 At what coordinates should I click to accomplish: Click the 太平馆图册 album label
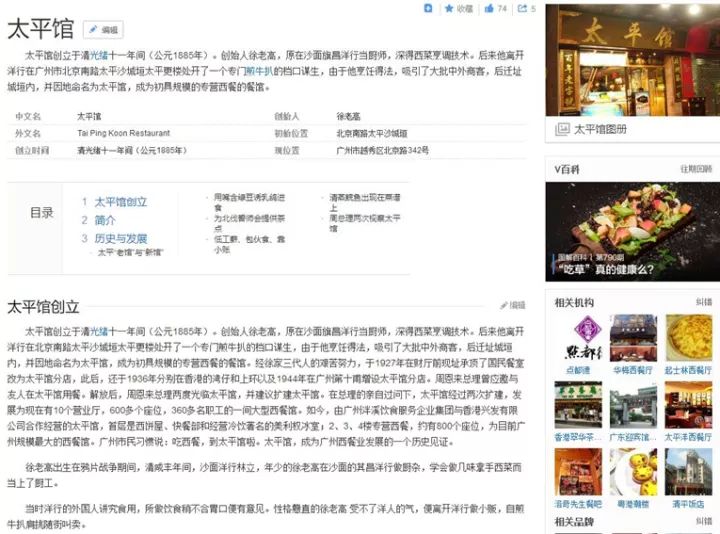tap(600, 129)
